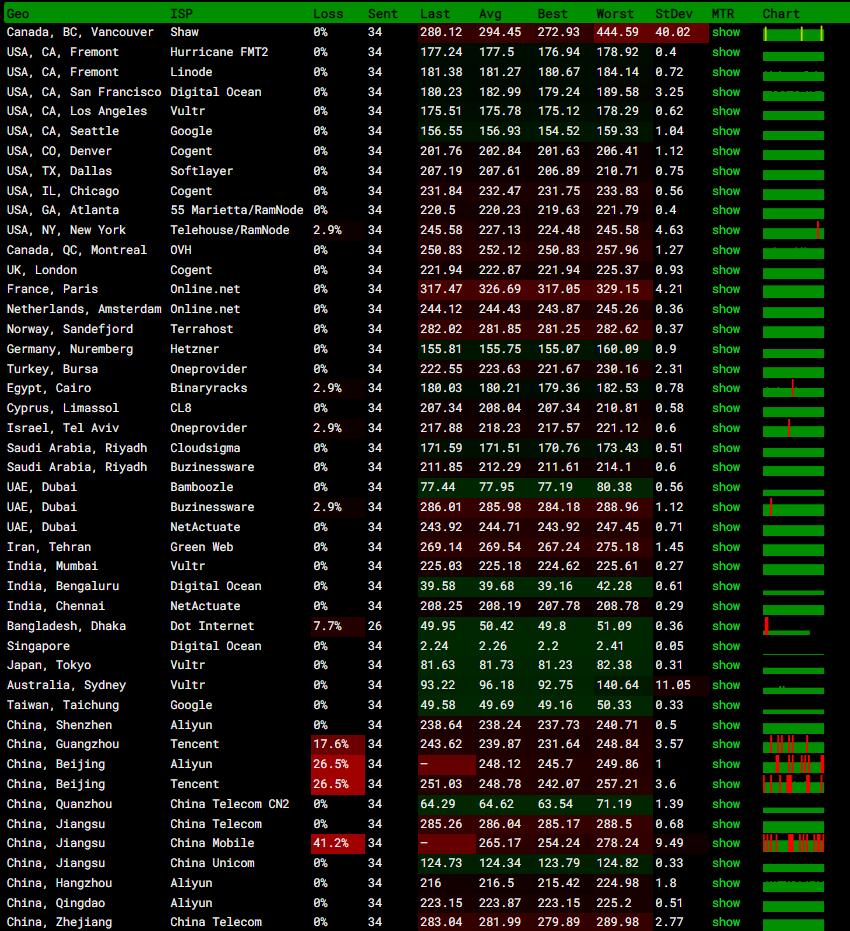Open show link for Los Angeles Vultr
850x931 pixels.
(726, 111)
